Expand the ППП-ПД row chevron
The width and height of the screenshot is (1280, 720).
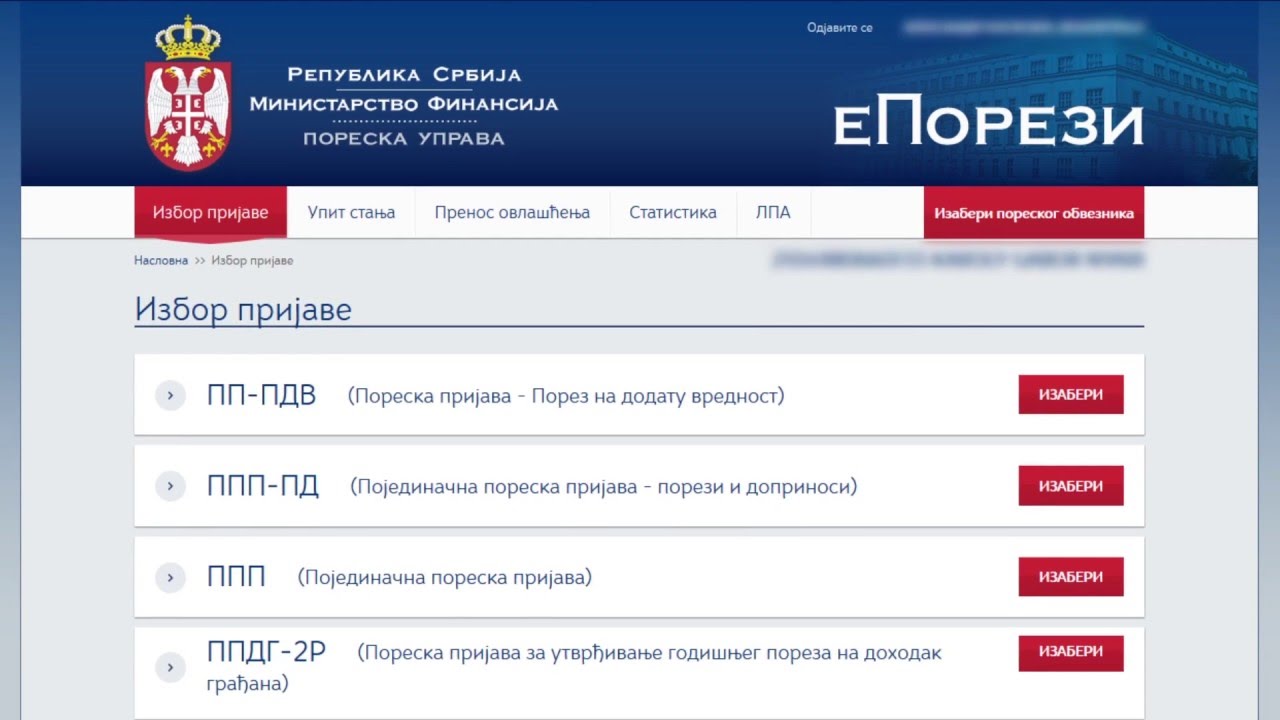170,486
